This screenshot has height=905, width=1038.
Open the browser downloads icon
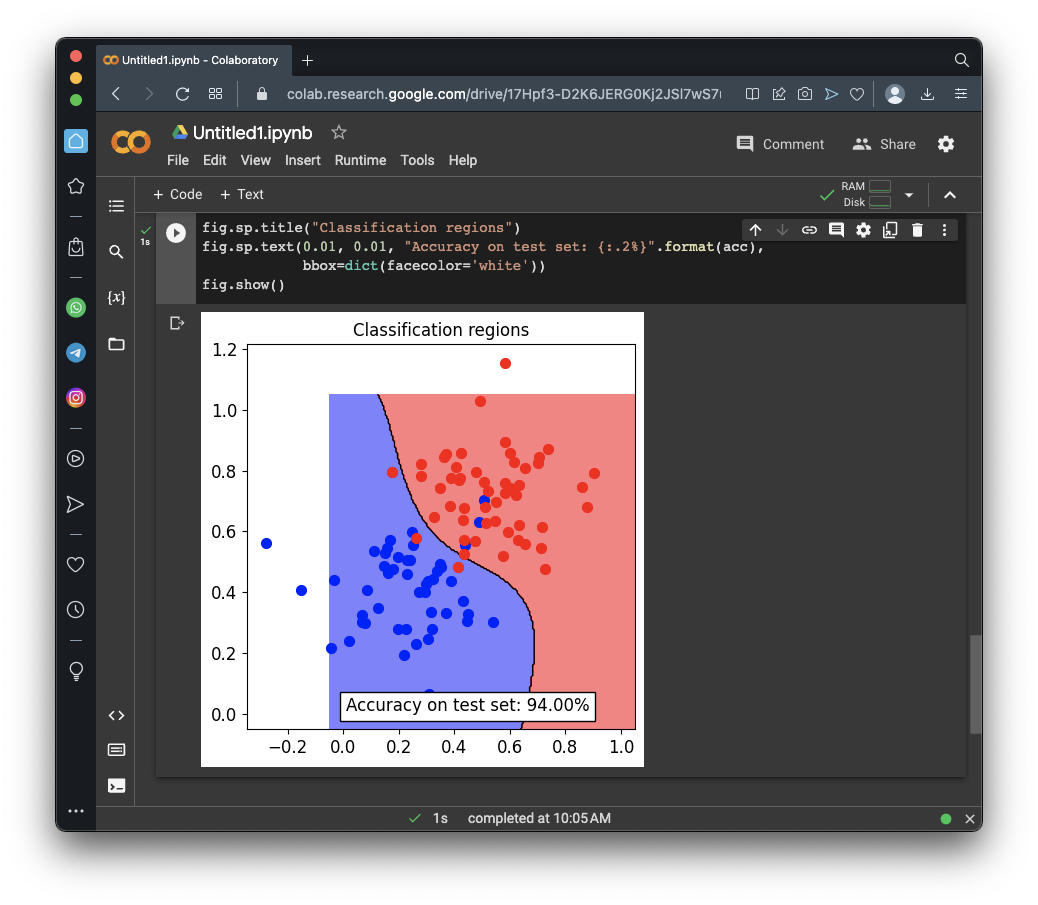coord(927,94)
